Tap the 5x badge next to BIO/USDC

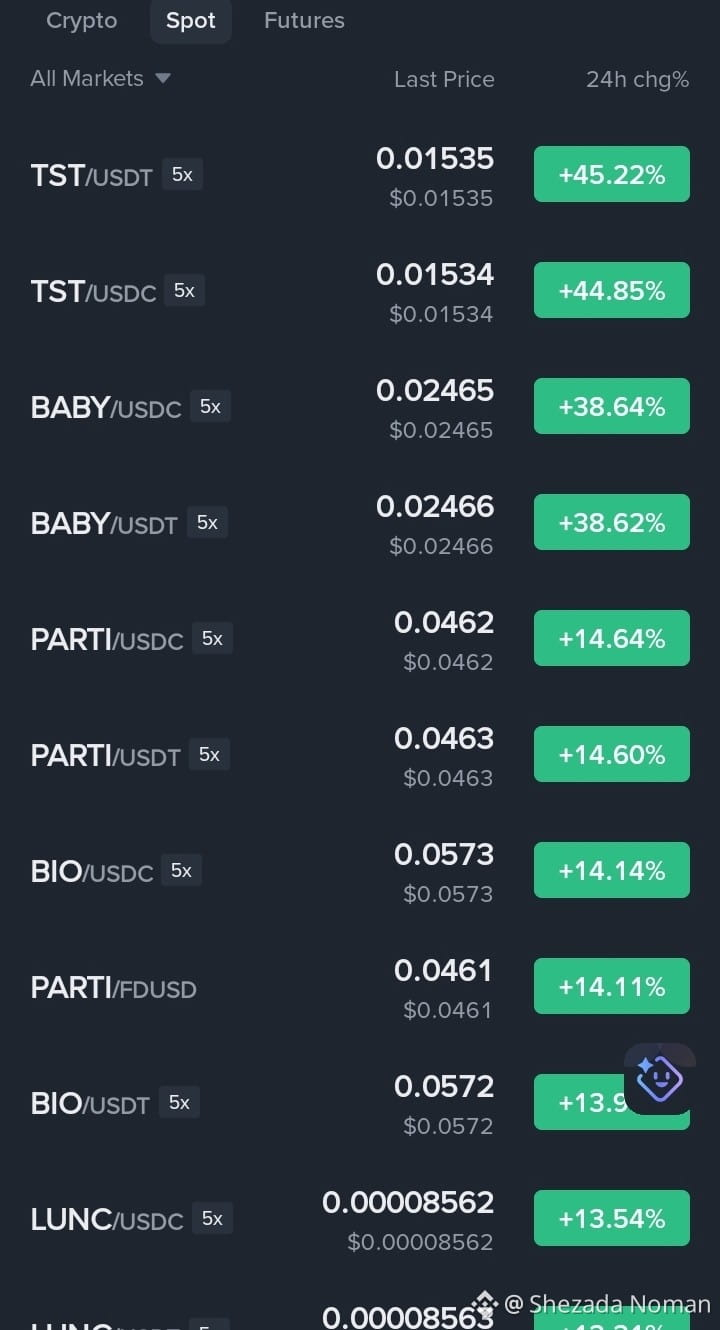pos(181,870)
